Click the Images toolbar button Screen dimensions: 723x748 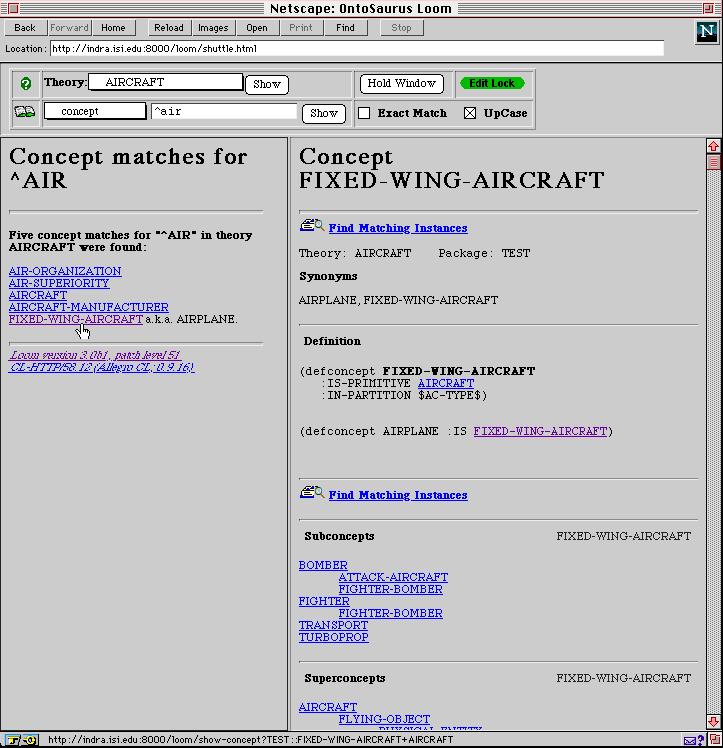click(213, 28)
